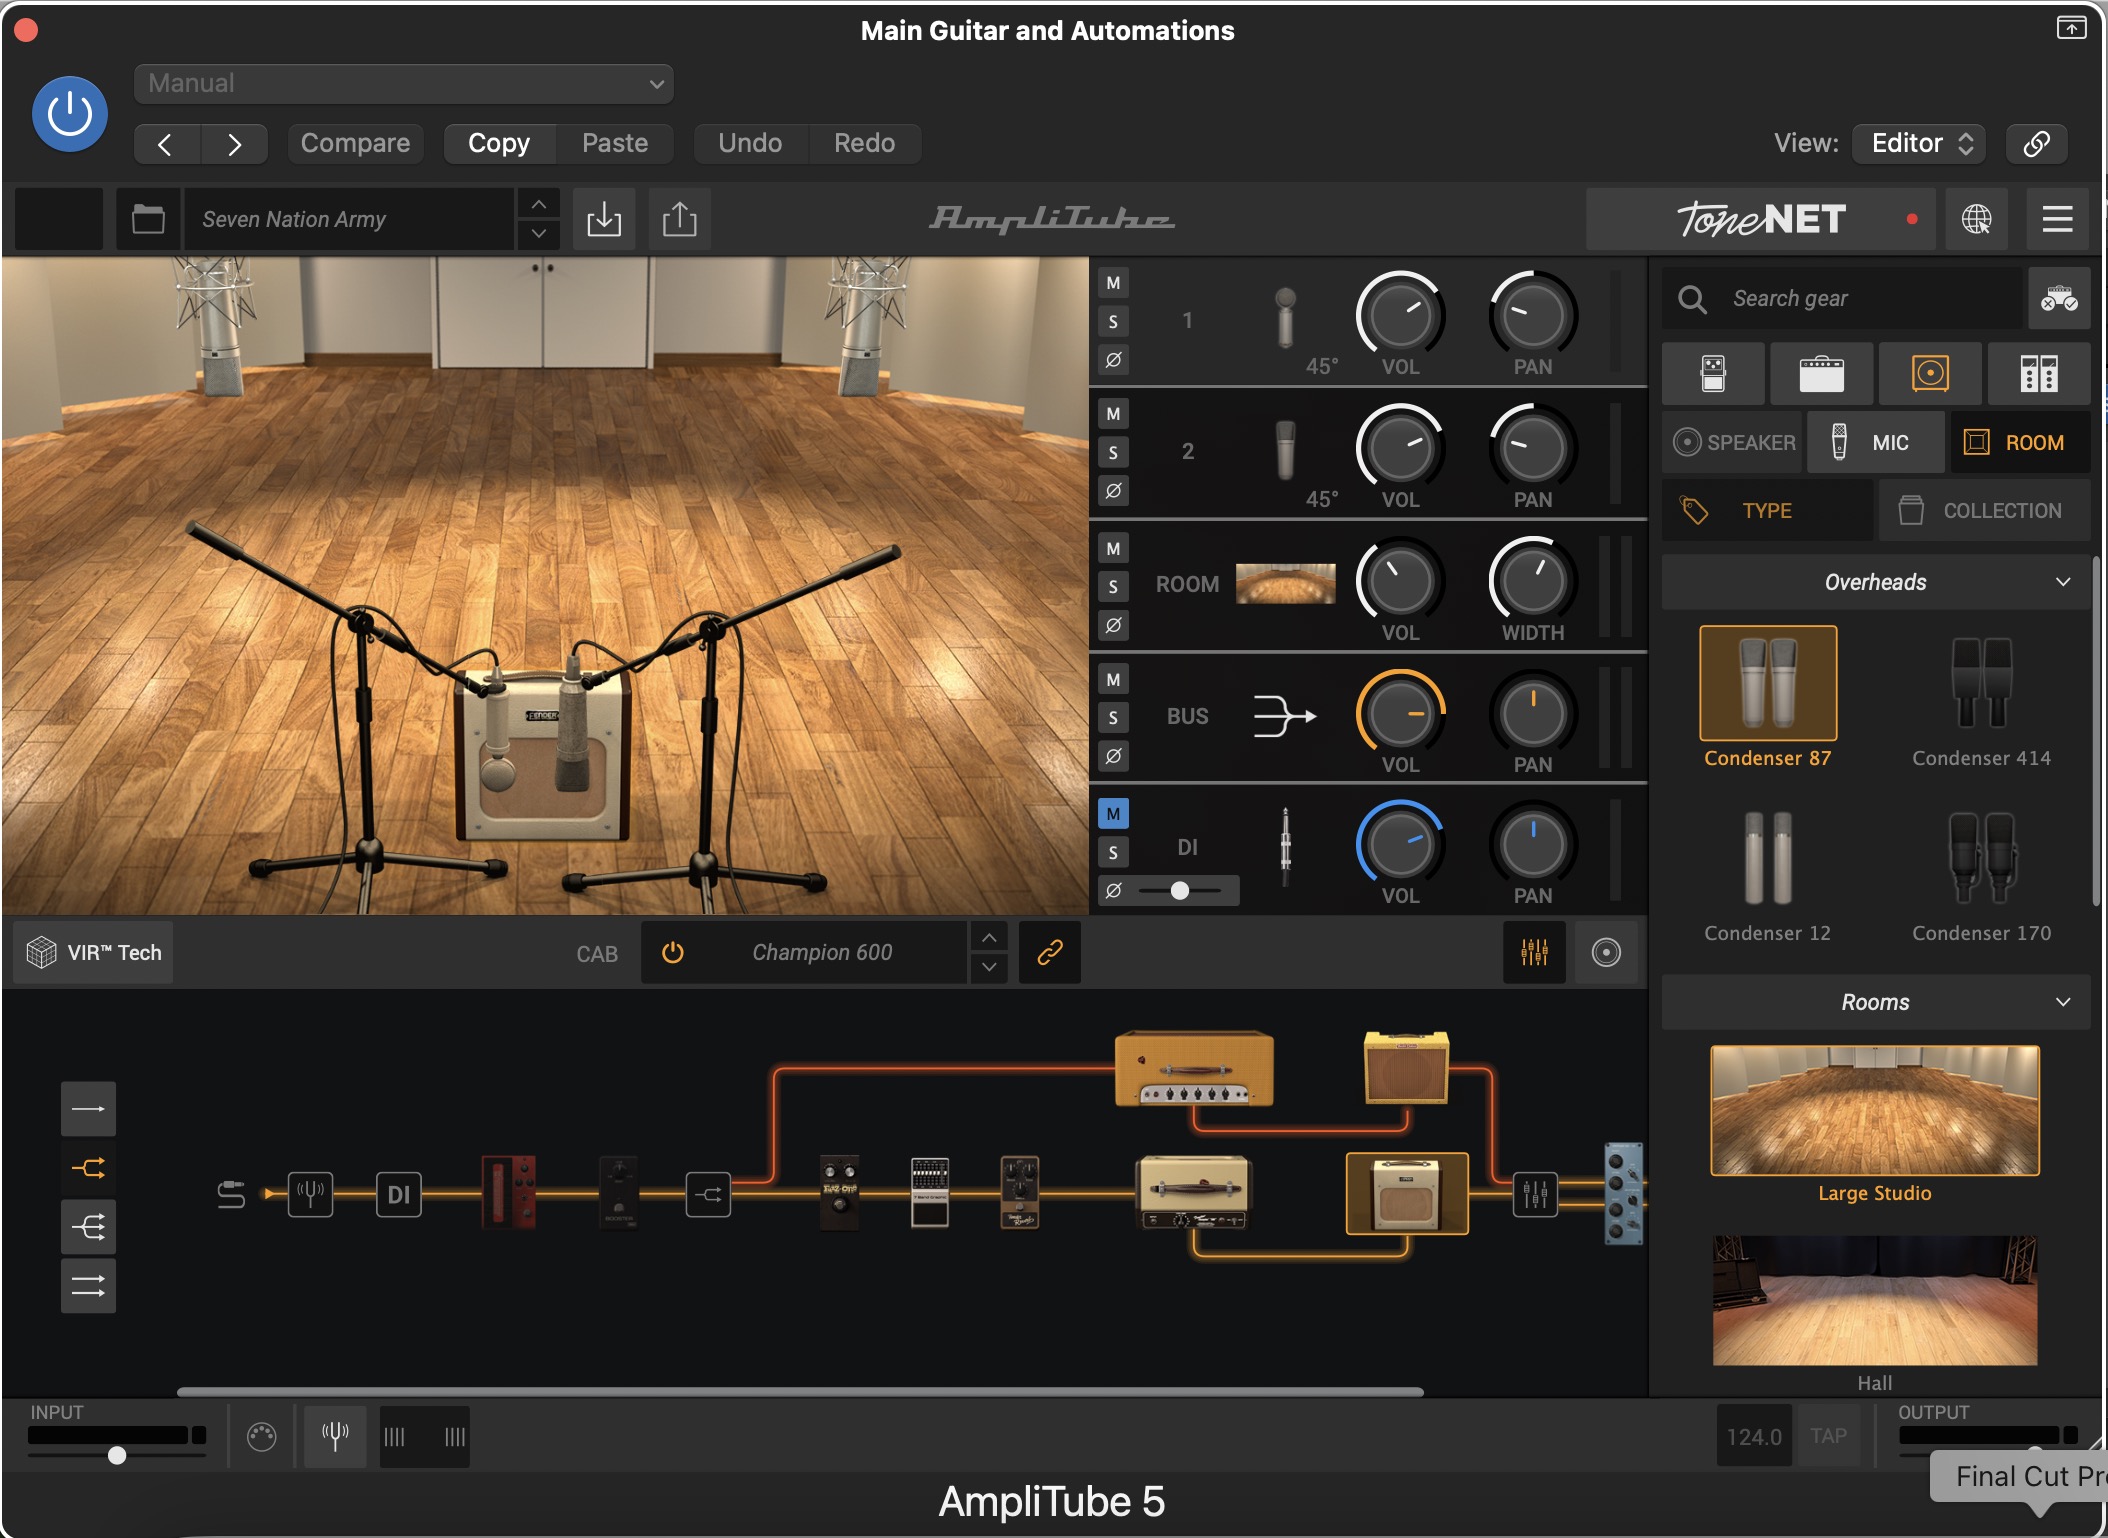Screen dimensions: 2108x1538
Task: Invert phase on the BUS channel
Action: [1113, 755]
